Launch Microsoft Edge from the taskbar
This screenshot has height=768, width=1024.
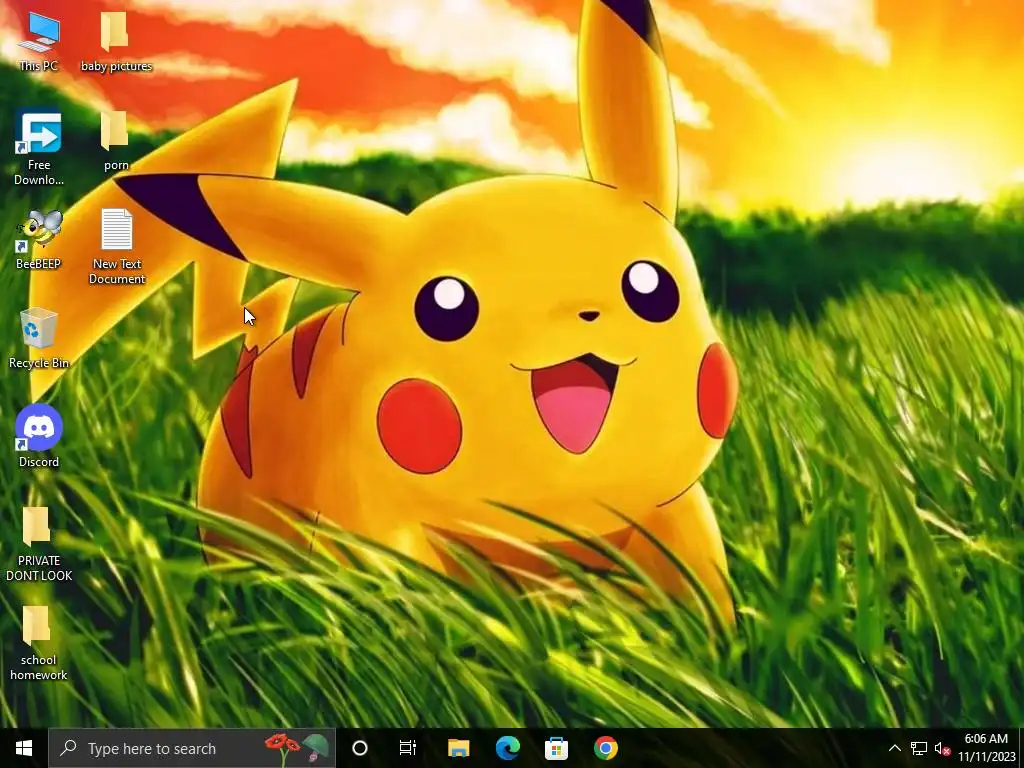coord(507,748)
